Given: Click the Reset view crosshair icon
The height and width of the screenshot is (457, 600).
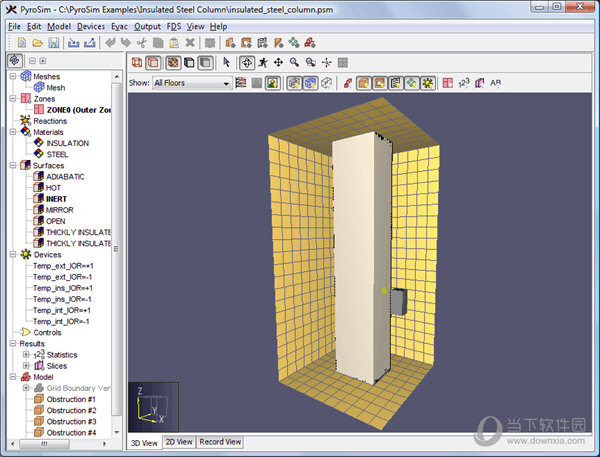Looking at the screenshot, I should point(326,62).
